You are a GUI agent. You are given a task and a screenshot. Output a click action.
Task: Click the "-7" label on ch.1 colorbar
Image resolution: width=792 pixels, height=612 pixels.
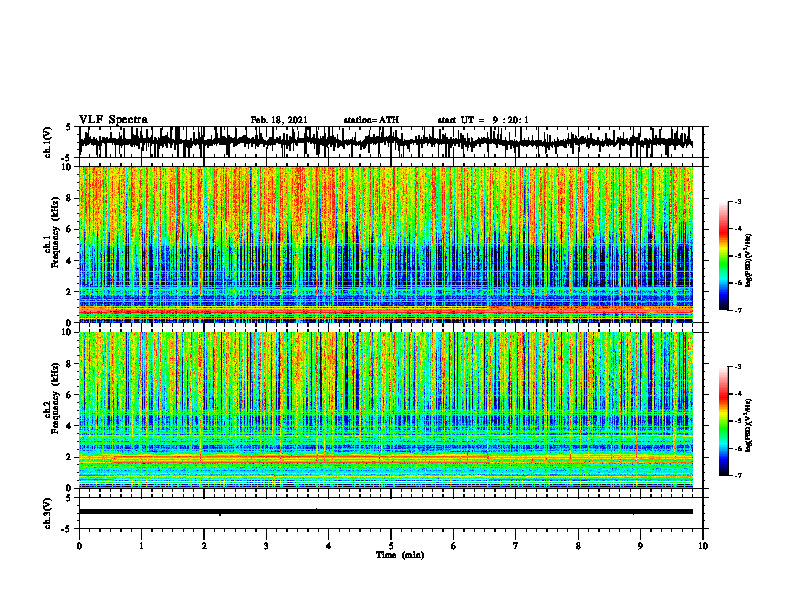click(739, 310)
